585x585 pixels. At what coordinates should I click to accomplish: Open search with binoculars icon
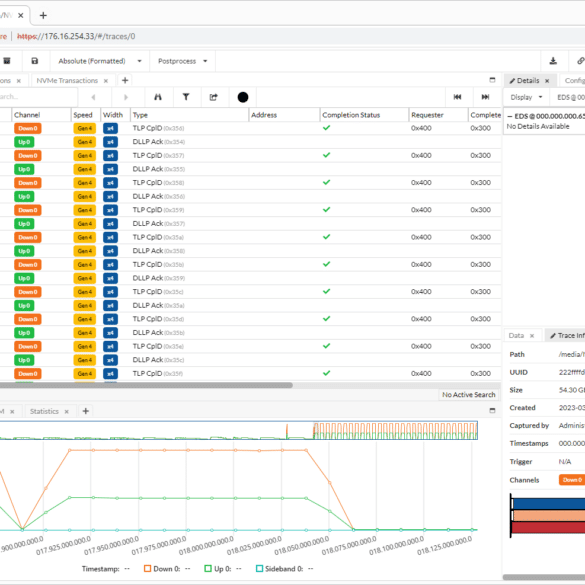[x=158, y=97]
